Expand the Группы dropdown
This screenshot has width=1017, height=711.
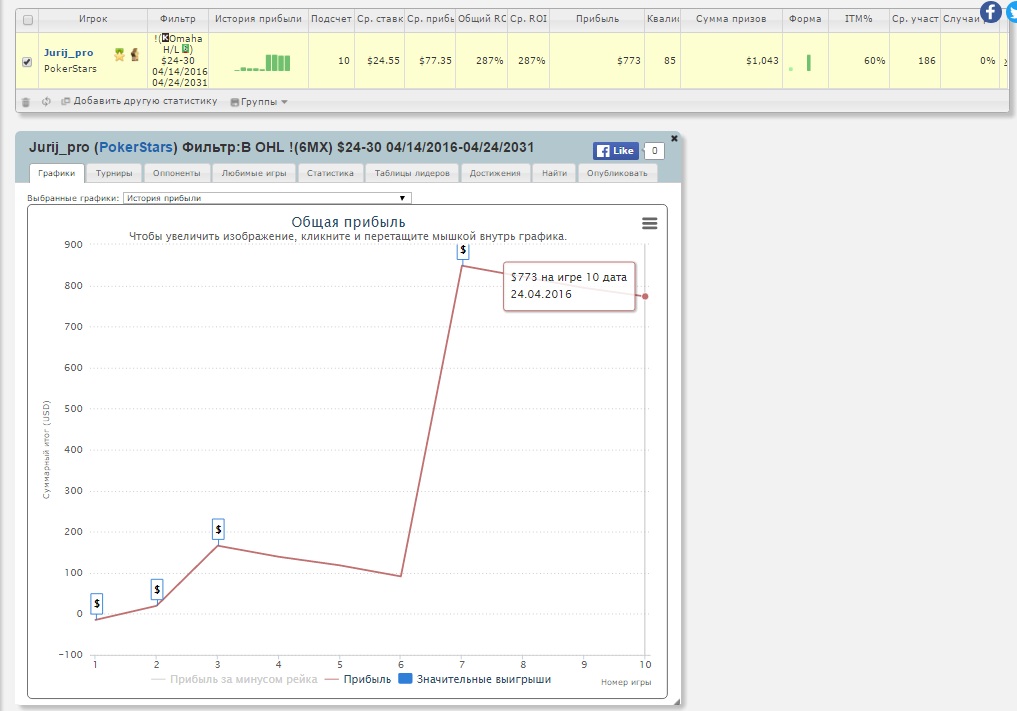259,101
